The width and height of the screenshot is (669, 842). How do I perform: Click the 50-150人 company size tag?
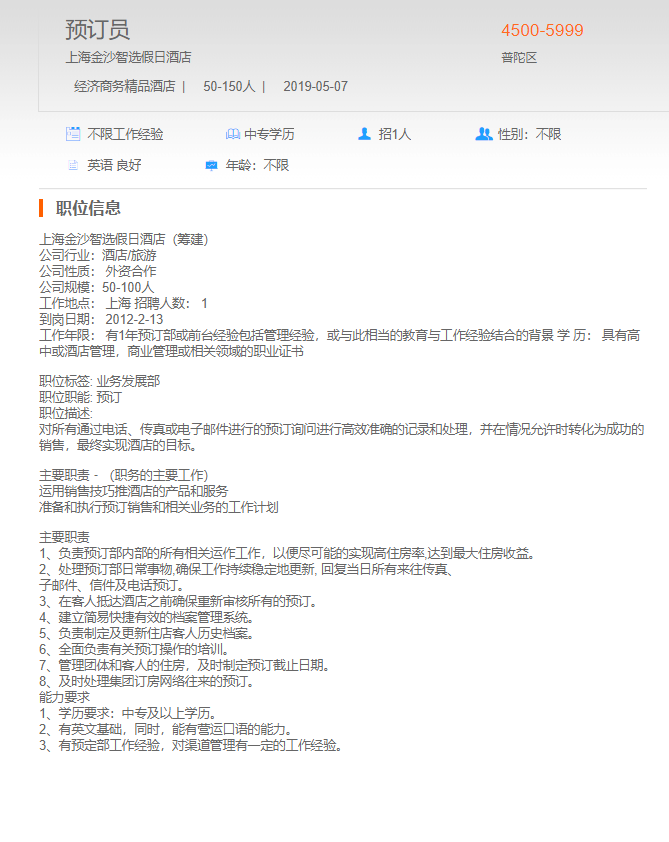tap(229, 86)
